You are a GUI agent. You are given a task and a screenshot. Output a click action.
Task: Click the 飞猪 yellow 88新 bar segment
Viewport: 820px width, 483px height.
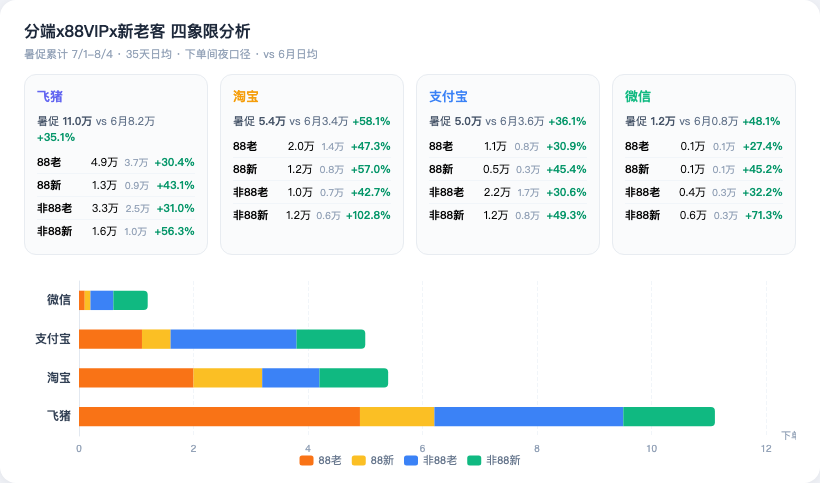click(x=397, y=417)
